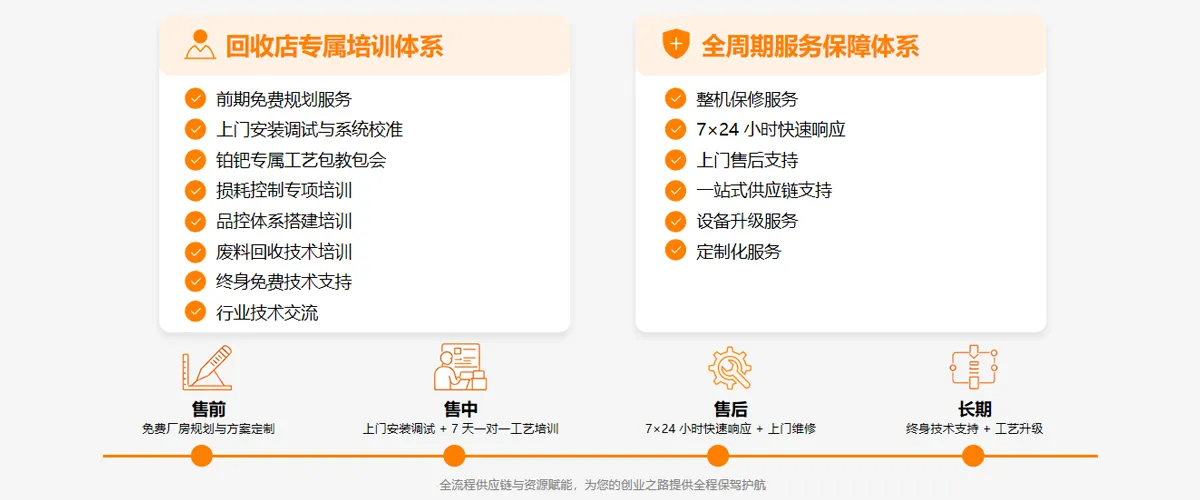Viewport: 1200px width, 500px height.
Task: Click the orange timeline dot under 售中
Action: pyautogui.click(x=454, y=456)
